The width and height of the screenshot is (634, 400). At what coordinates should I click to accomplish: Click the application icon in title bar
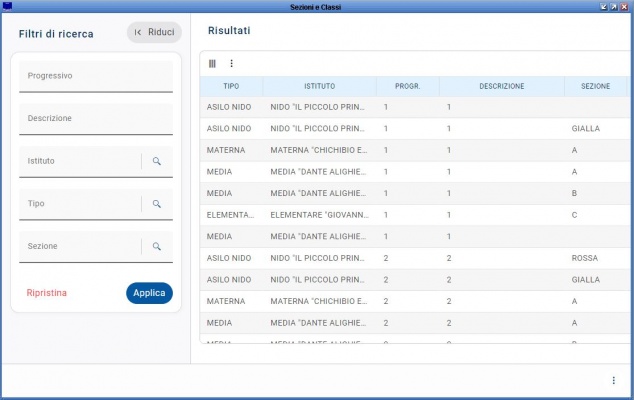point(8,6)
